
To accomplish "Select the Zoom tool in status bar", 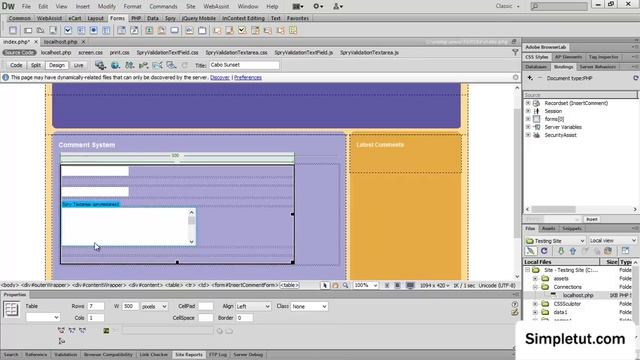I will click(x=345, y=286).
